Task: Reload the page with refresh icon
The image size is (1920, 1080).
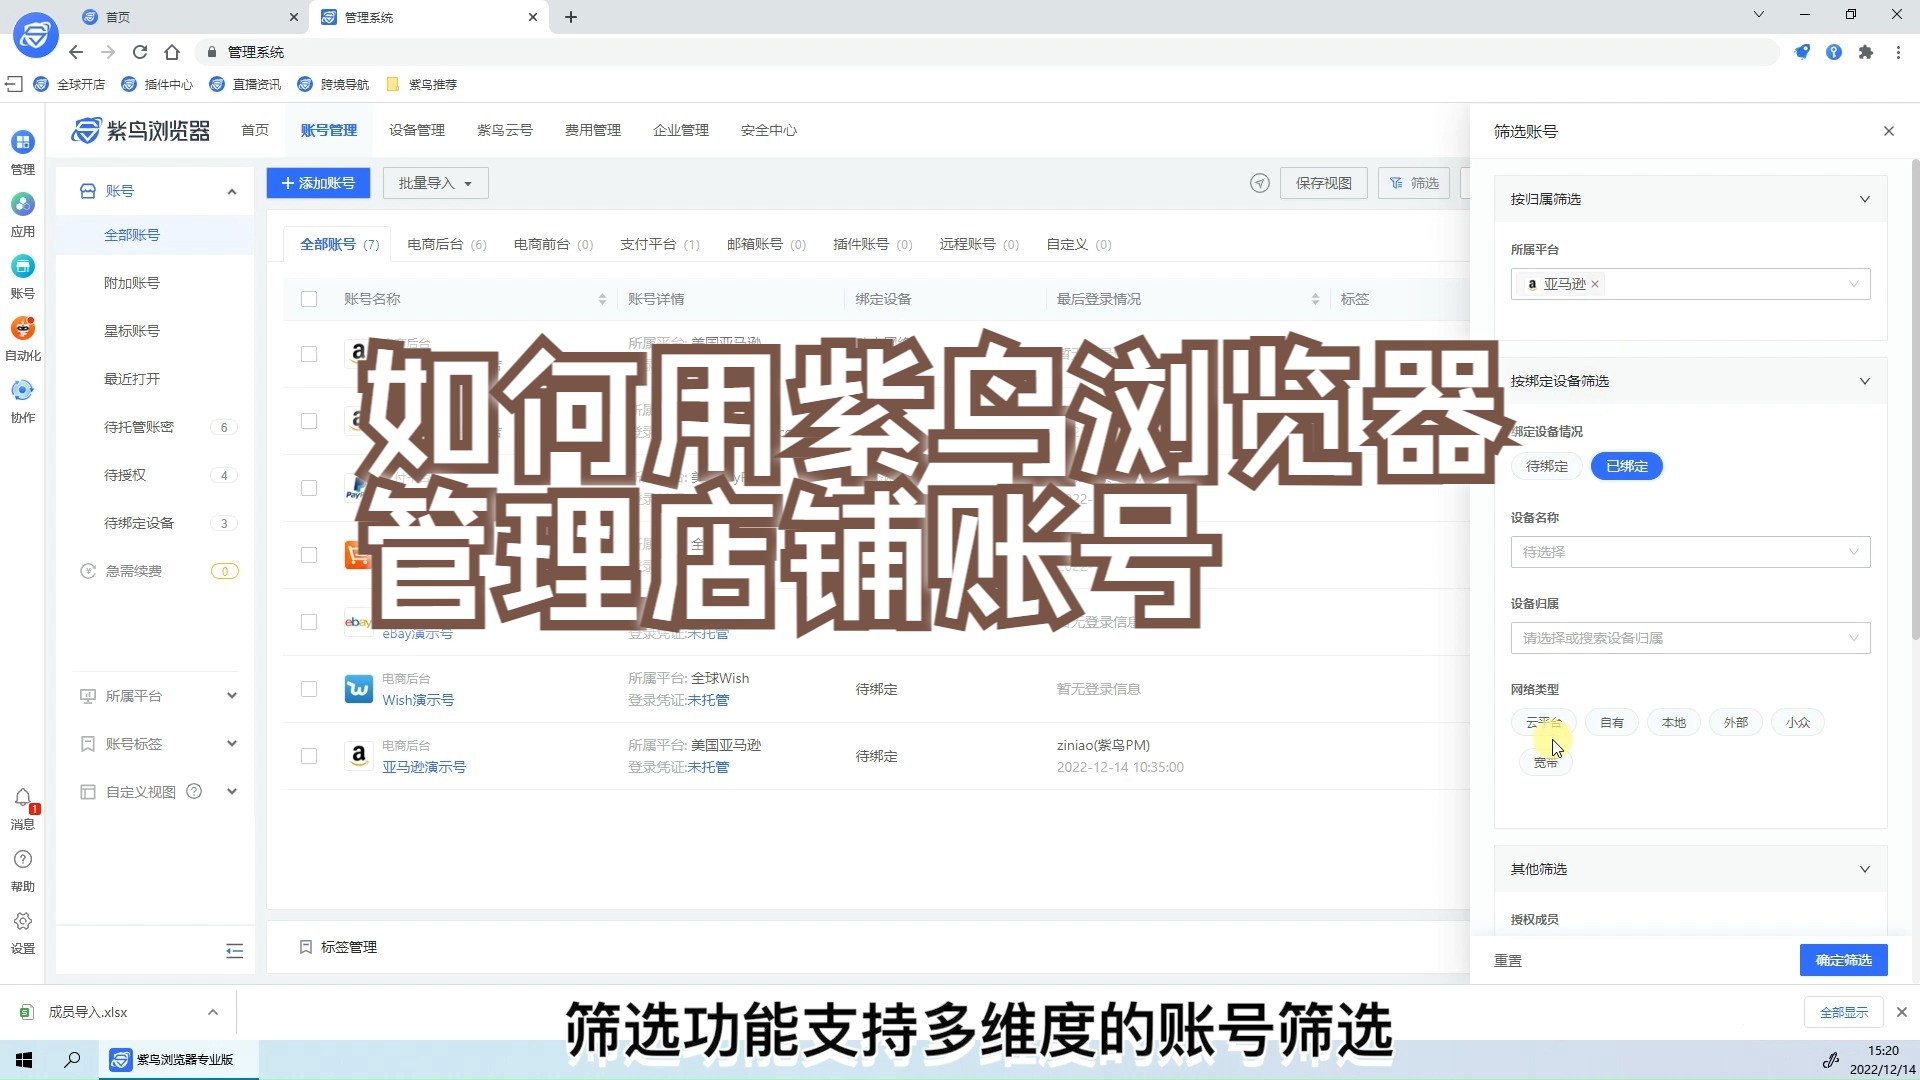Action: pyautogui.click(x=140, y=52)
